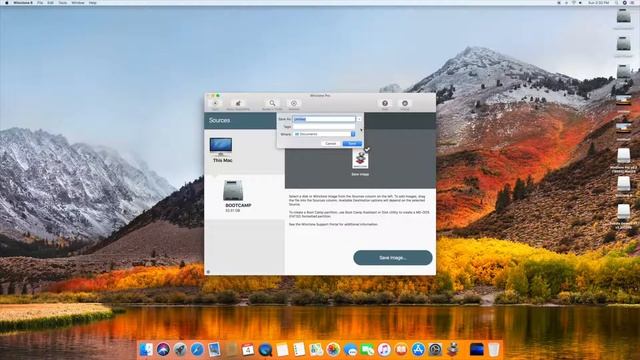The width and height of the screenshot is (640, 360).
Task: Click the search magnifier toolbar icon in Winclone
Action: pos(272,104)
